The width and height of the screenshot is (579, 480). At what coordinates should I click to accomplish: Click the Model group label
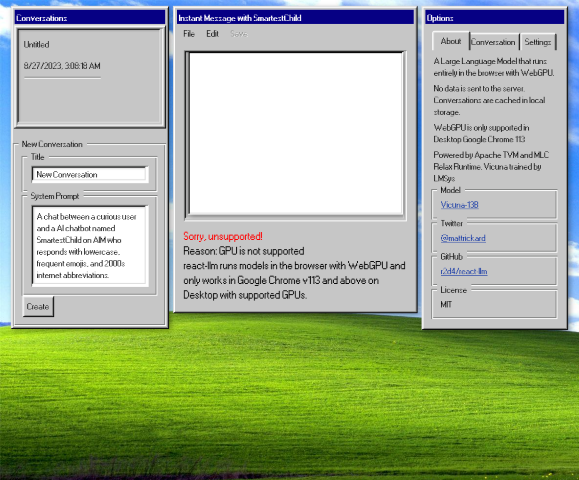pos(450,190)
